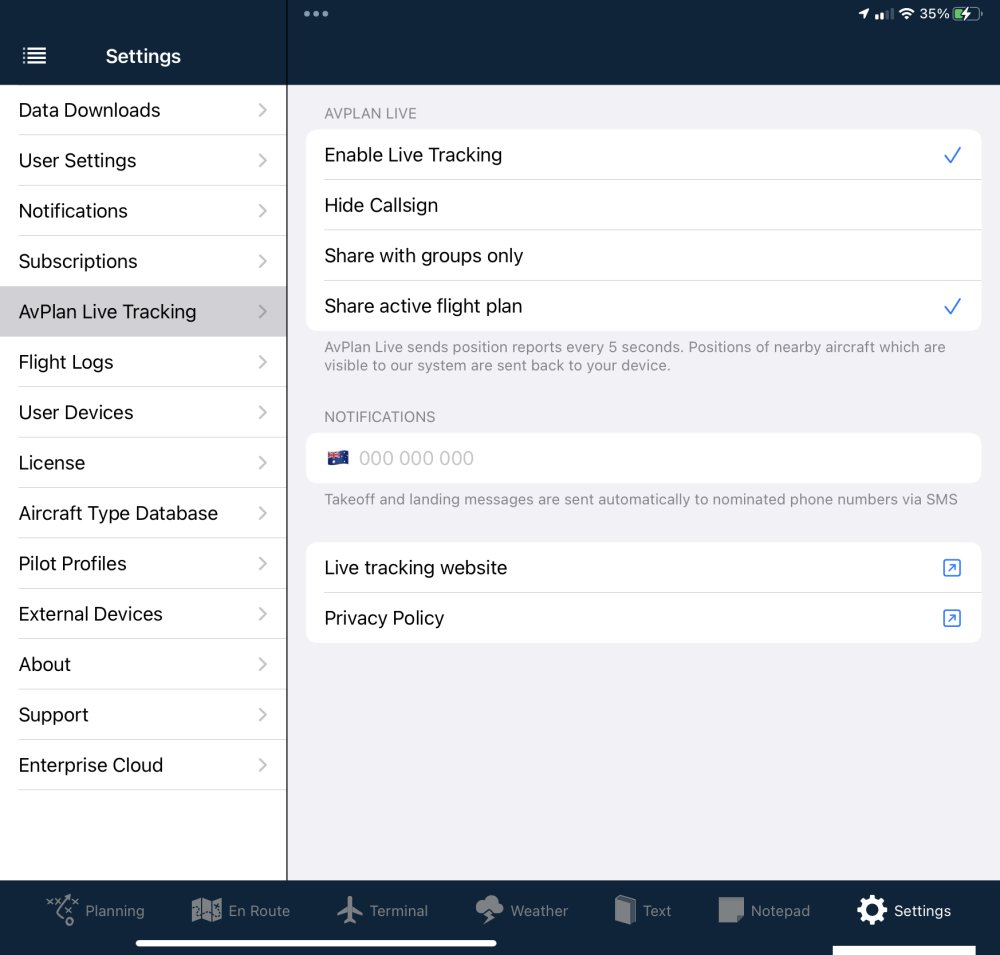Tap the 35% battery percentage
This screenshot has width=1000, height=955.
934,14
